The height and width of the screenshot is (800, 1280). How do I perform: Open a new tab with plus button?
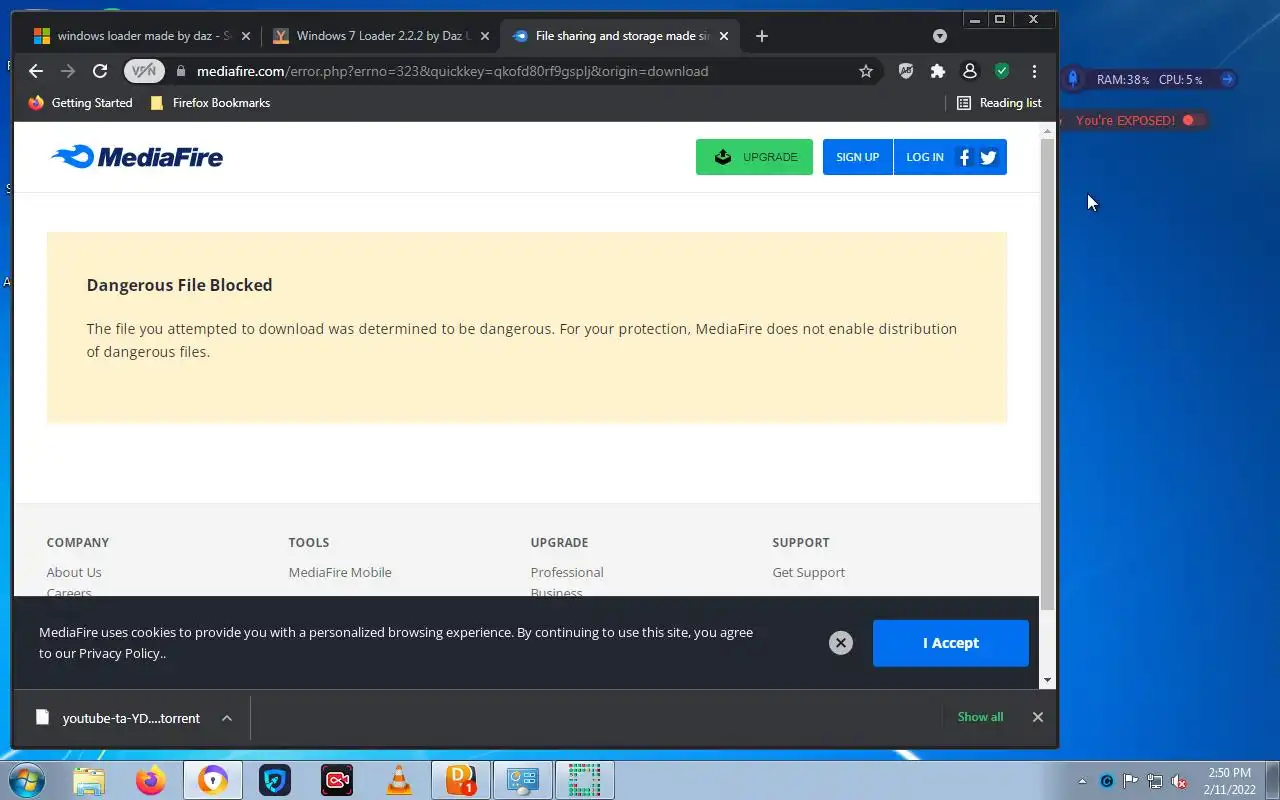pyautogui.click(x=762, y=36)
